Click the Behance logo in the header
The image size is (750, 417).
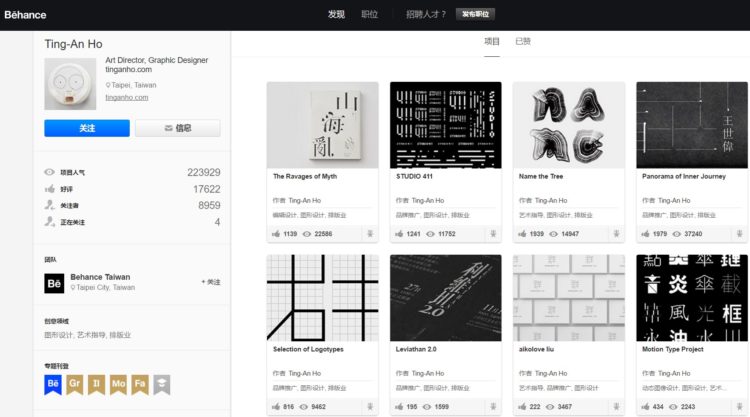[x=25, y=15]
